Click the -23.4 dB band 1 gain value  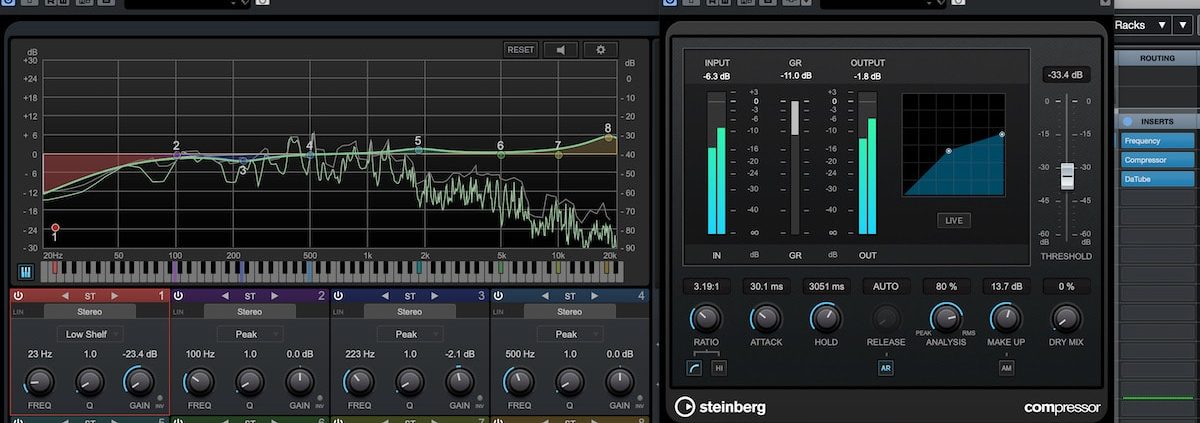click(139, 354)
